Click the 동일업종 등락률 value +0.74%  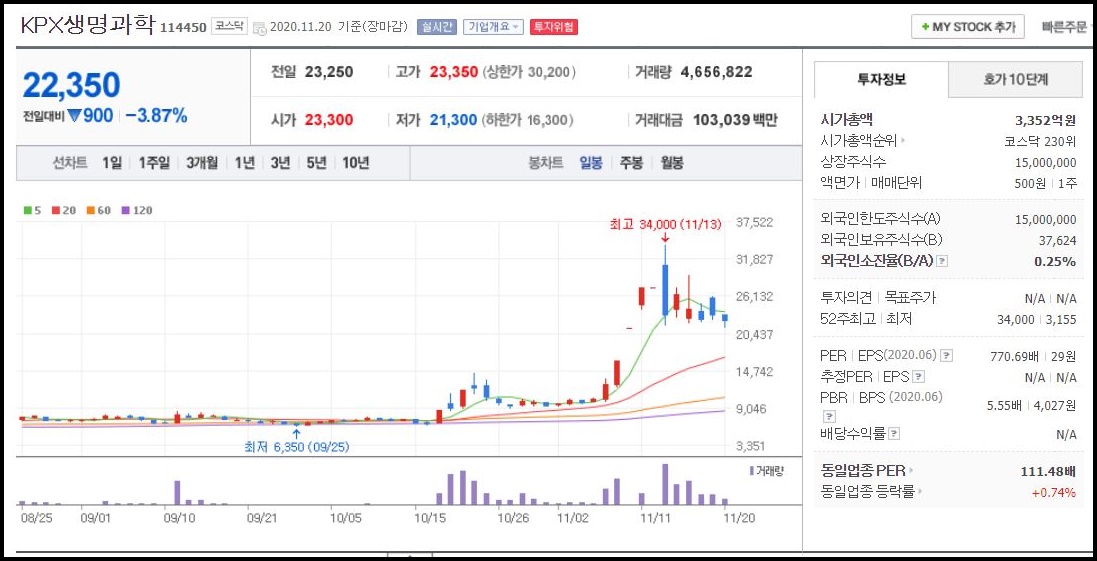[1054, 492]
